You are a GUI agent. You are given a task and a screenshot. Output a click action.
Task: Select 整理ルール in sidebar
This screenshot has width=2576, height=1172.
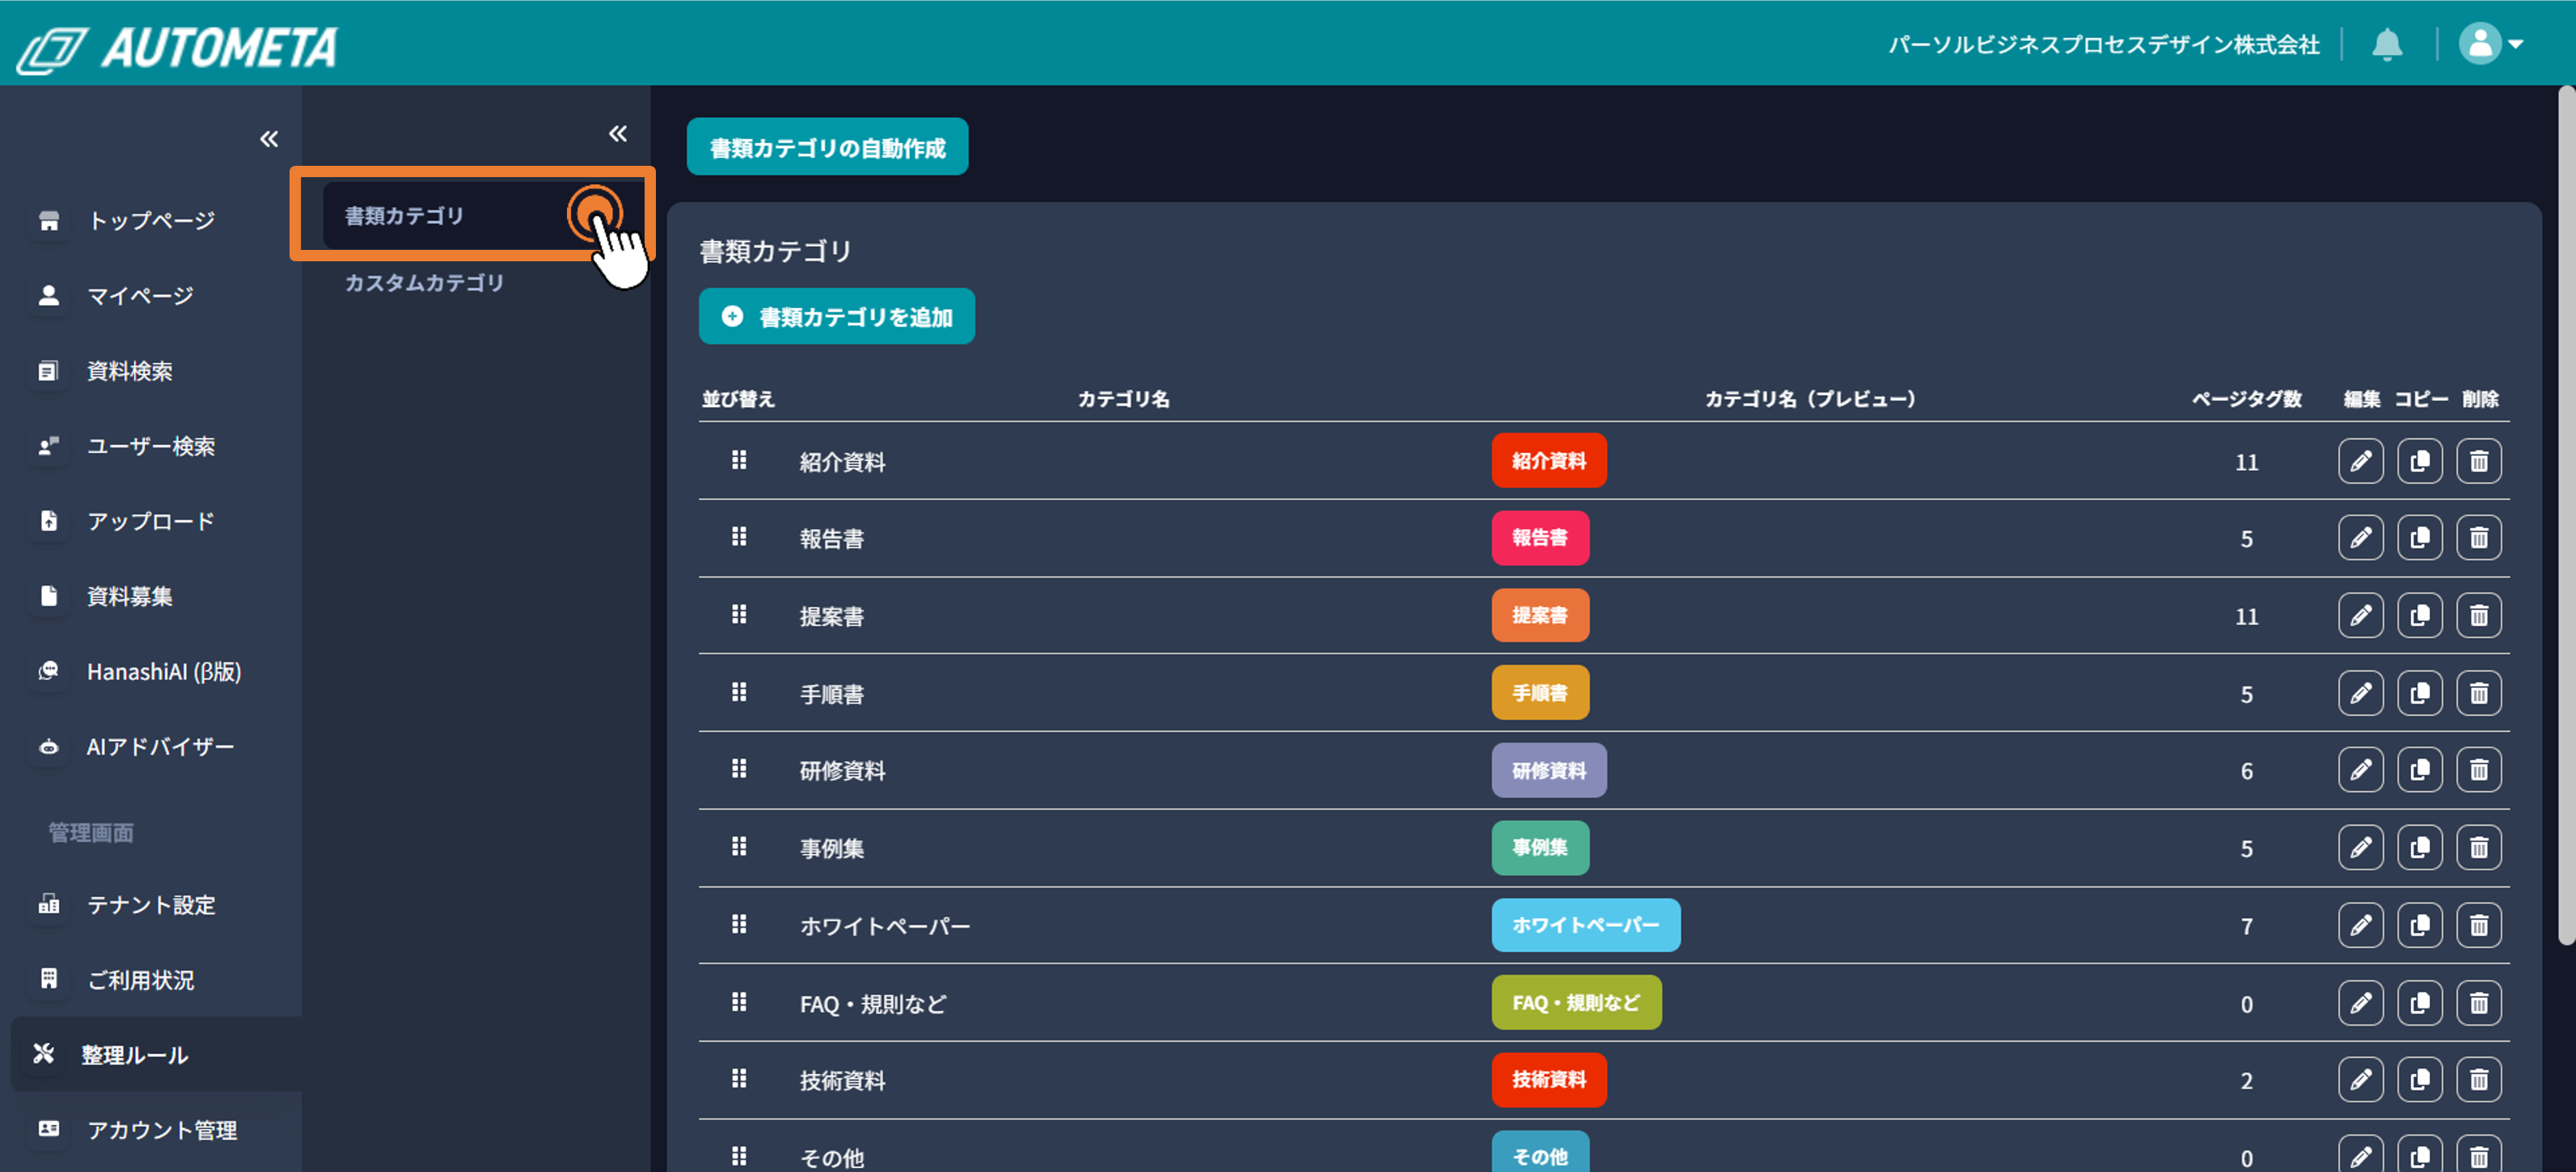click(156, 1054)
